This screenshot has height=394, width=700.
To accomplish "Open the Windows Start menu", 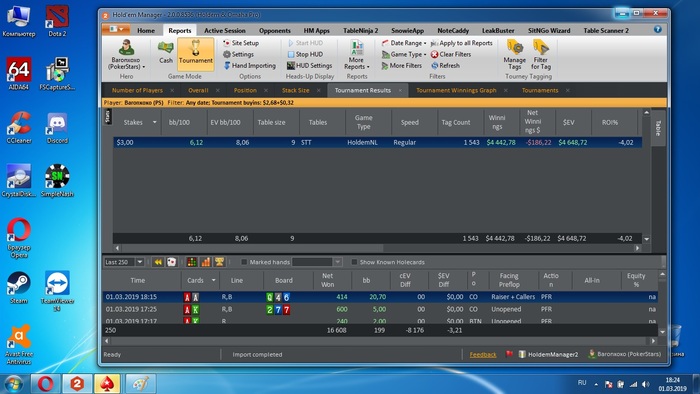I will point(13,383).
